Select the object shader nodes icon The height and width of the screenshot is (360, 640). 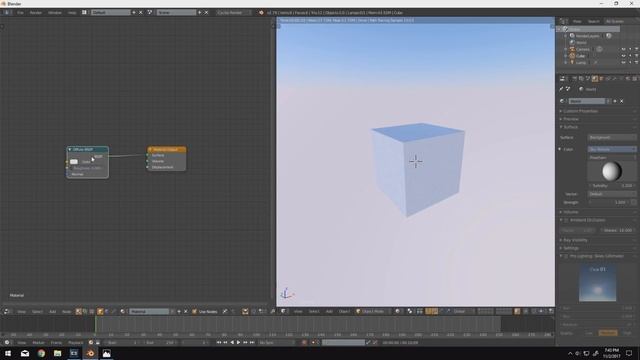(x=100, y=311)
